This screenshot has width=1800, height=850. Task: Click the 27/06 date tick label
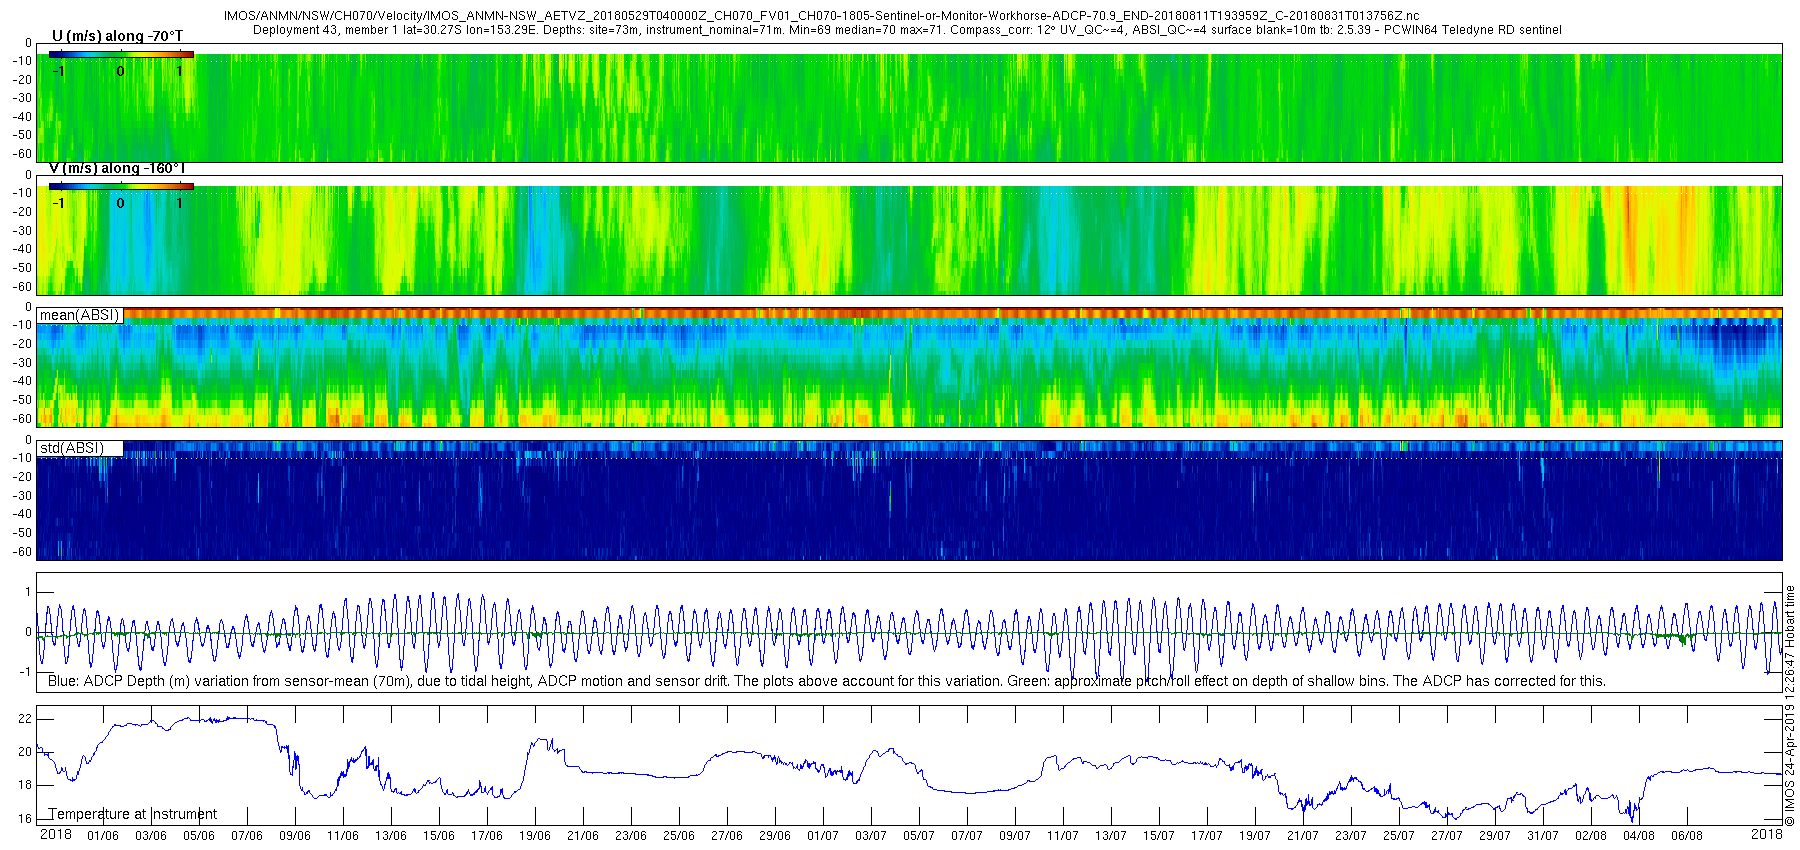pos(727,836)
